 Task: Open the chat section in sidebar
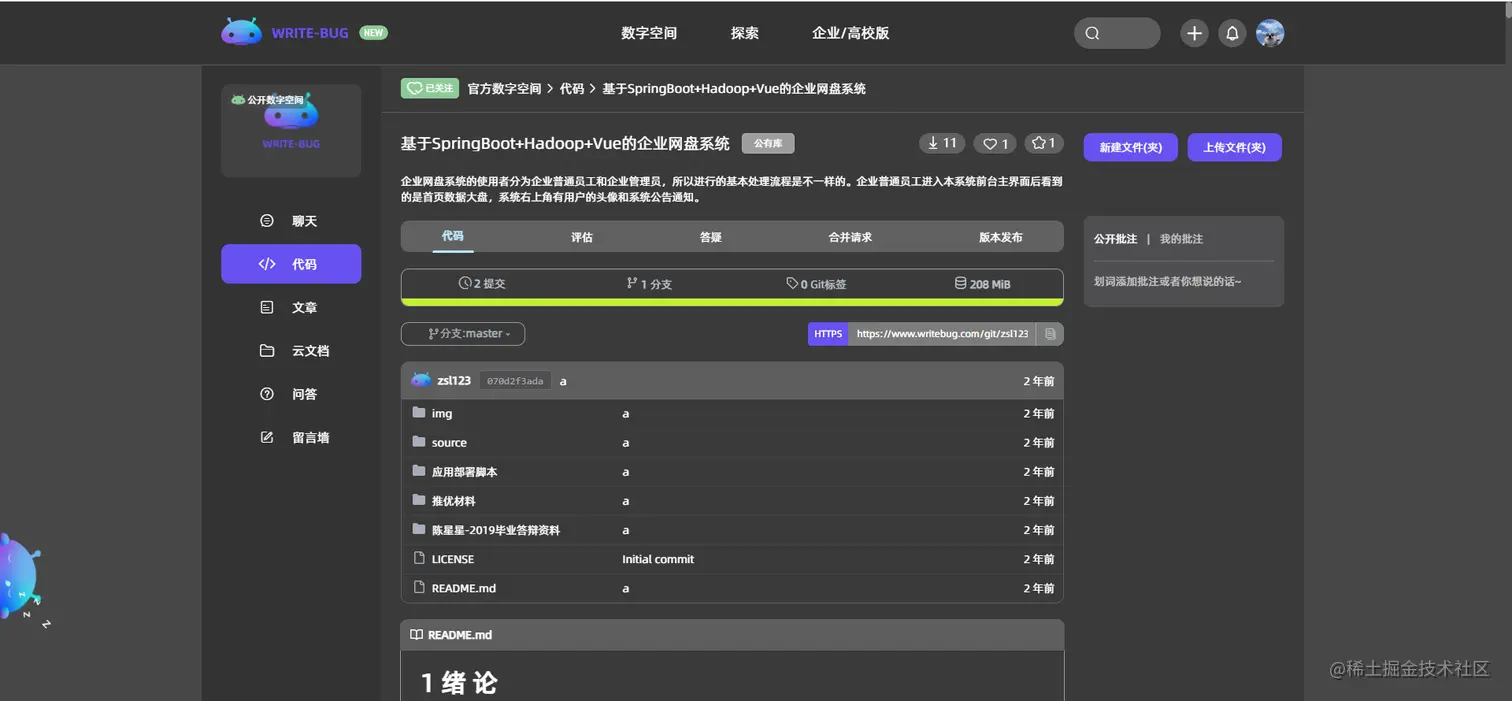tap(291, 220)
